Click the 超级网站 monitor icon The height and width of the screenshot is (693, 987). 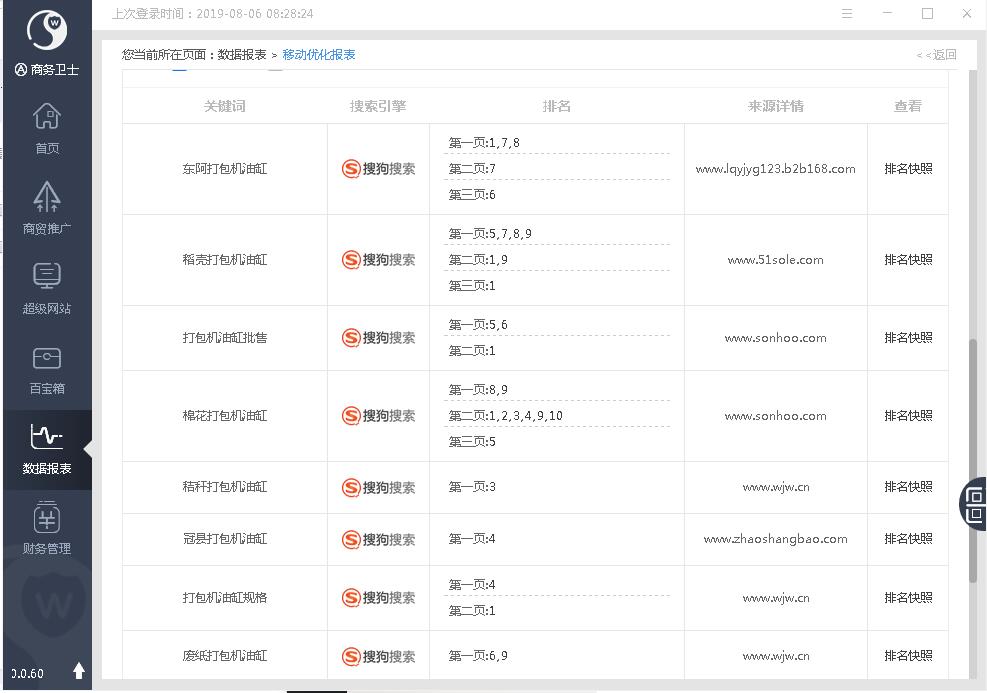click(x=47, y=277)
